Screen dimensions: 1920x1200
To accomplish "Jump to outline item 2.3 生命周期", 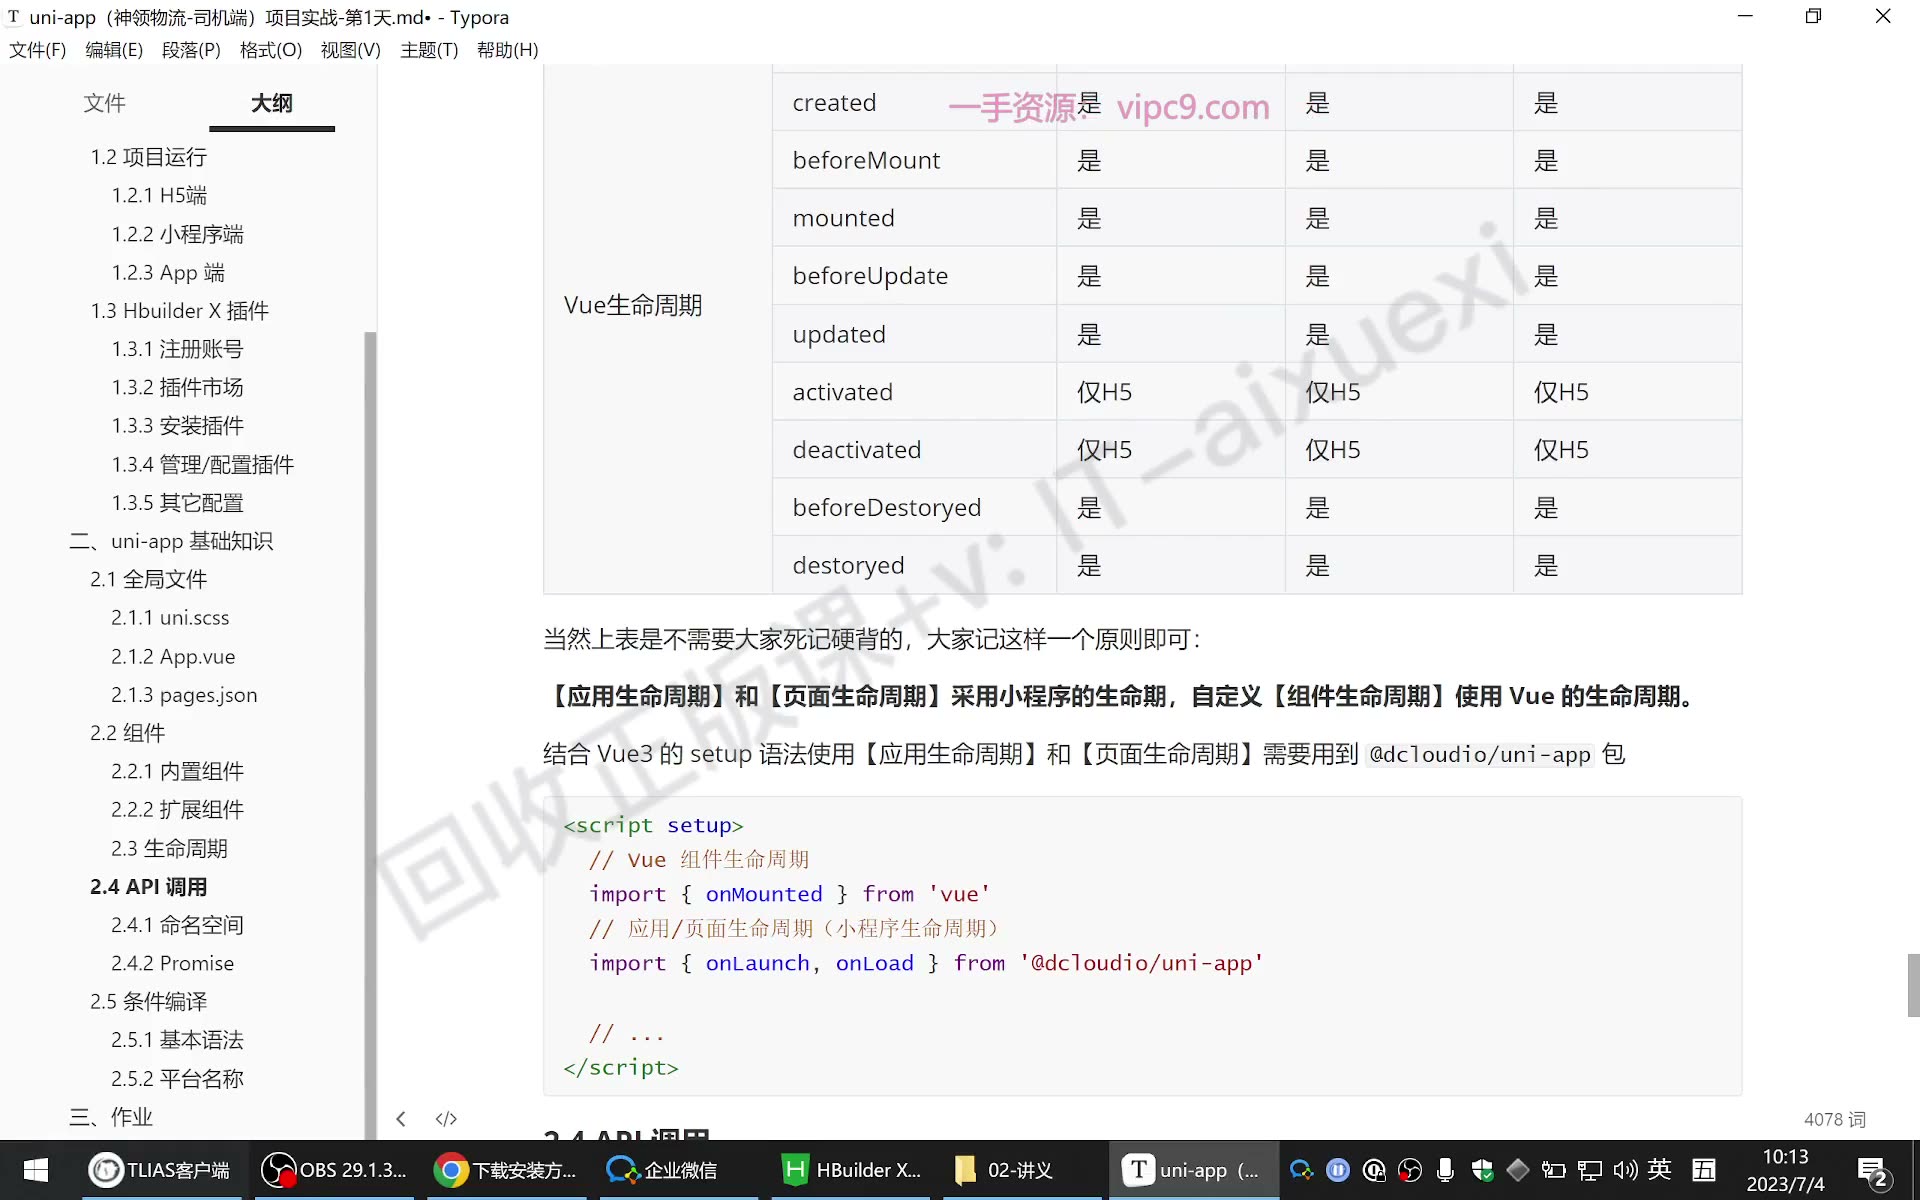I will (169, 848).
